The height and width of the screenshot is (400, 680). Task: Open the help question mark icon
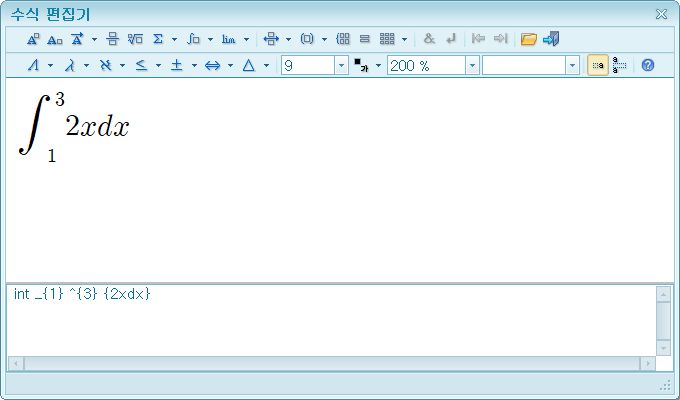point(647,65)
